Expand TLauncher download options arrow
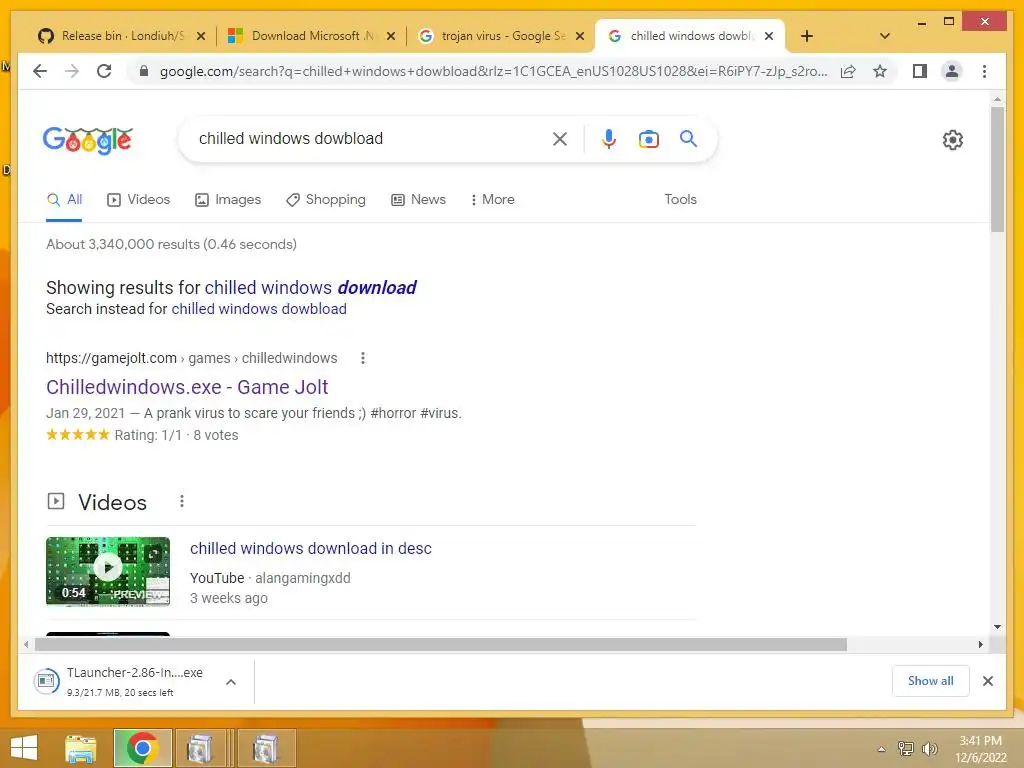 [x=231, y=682]
